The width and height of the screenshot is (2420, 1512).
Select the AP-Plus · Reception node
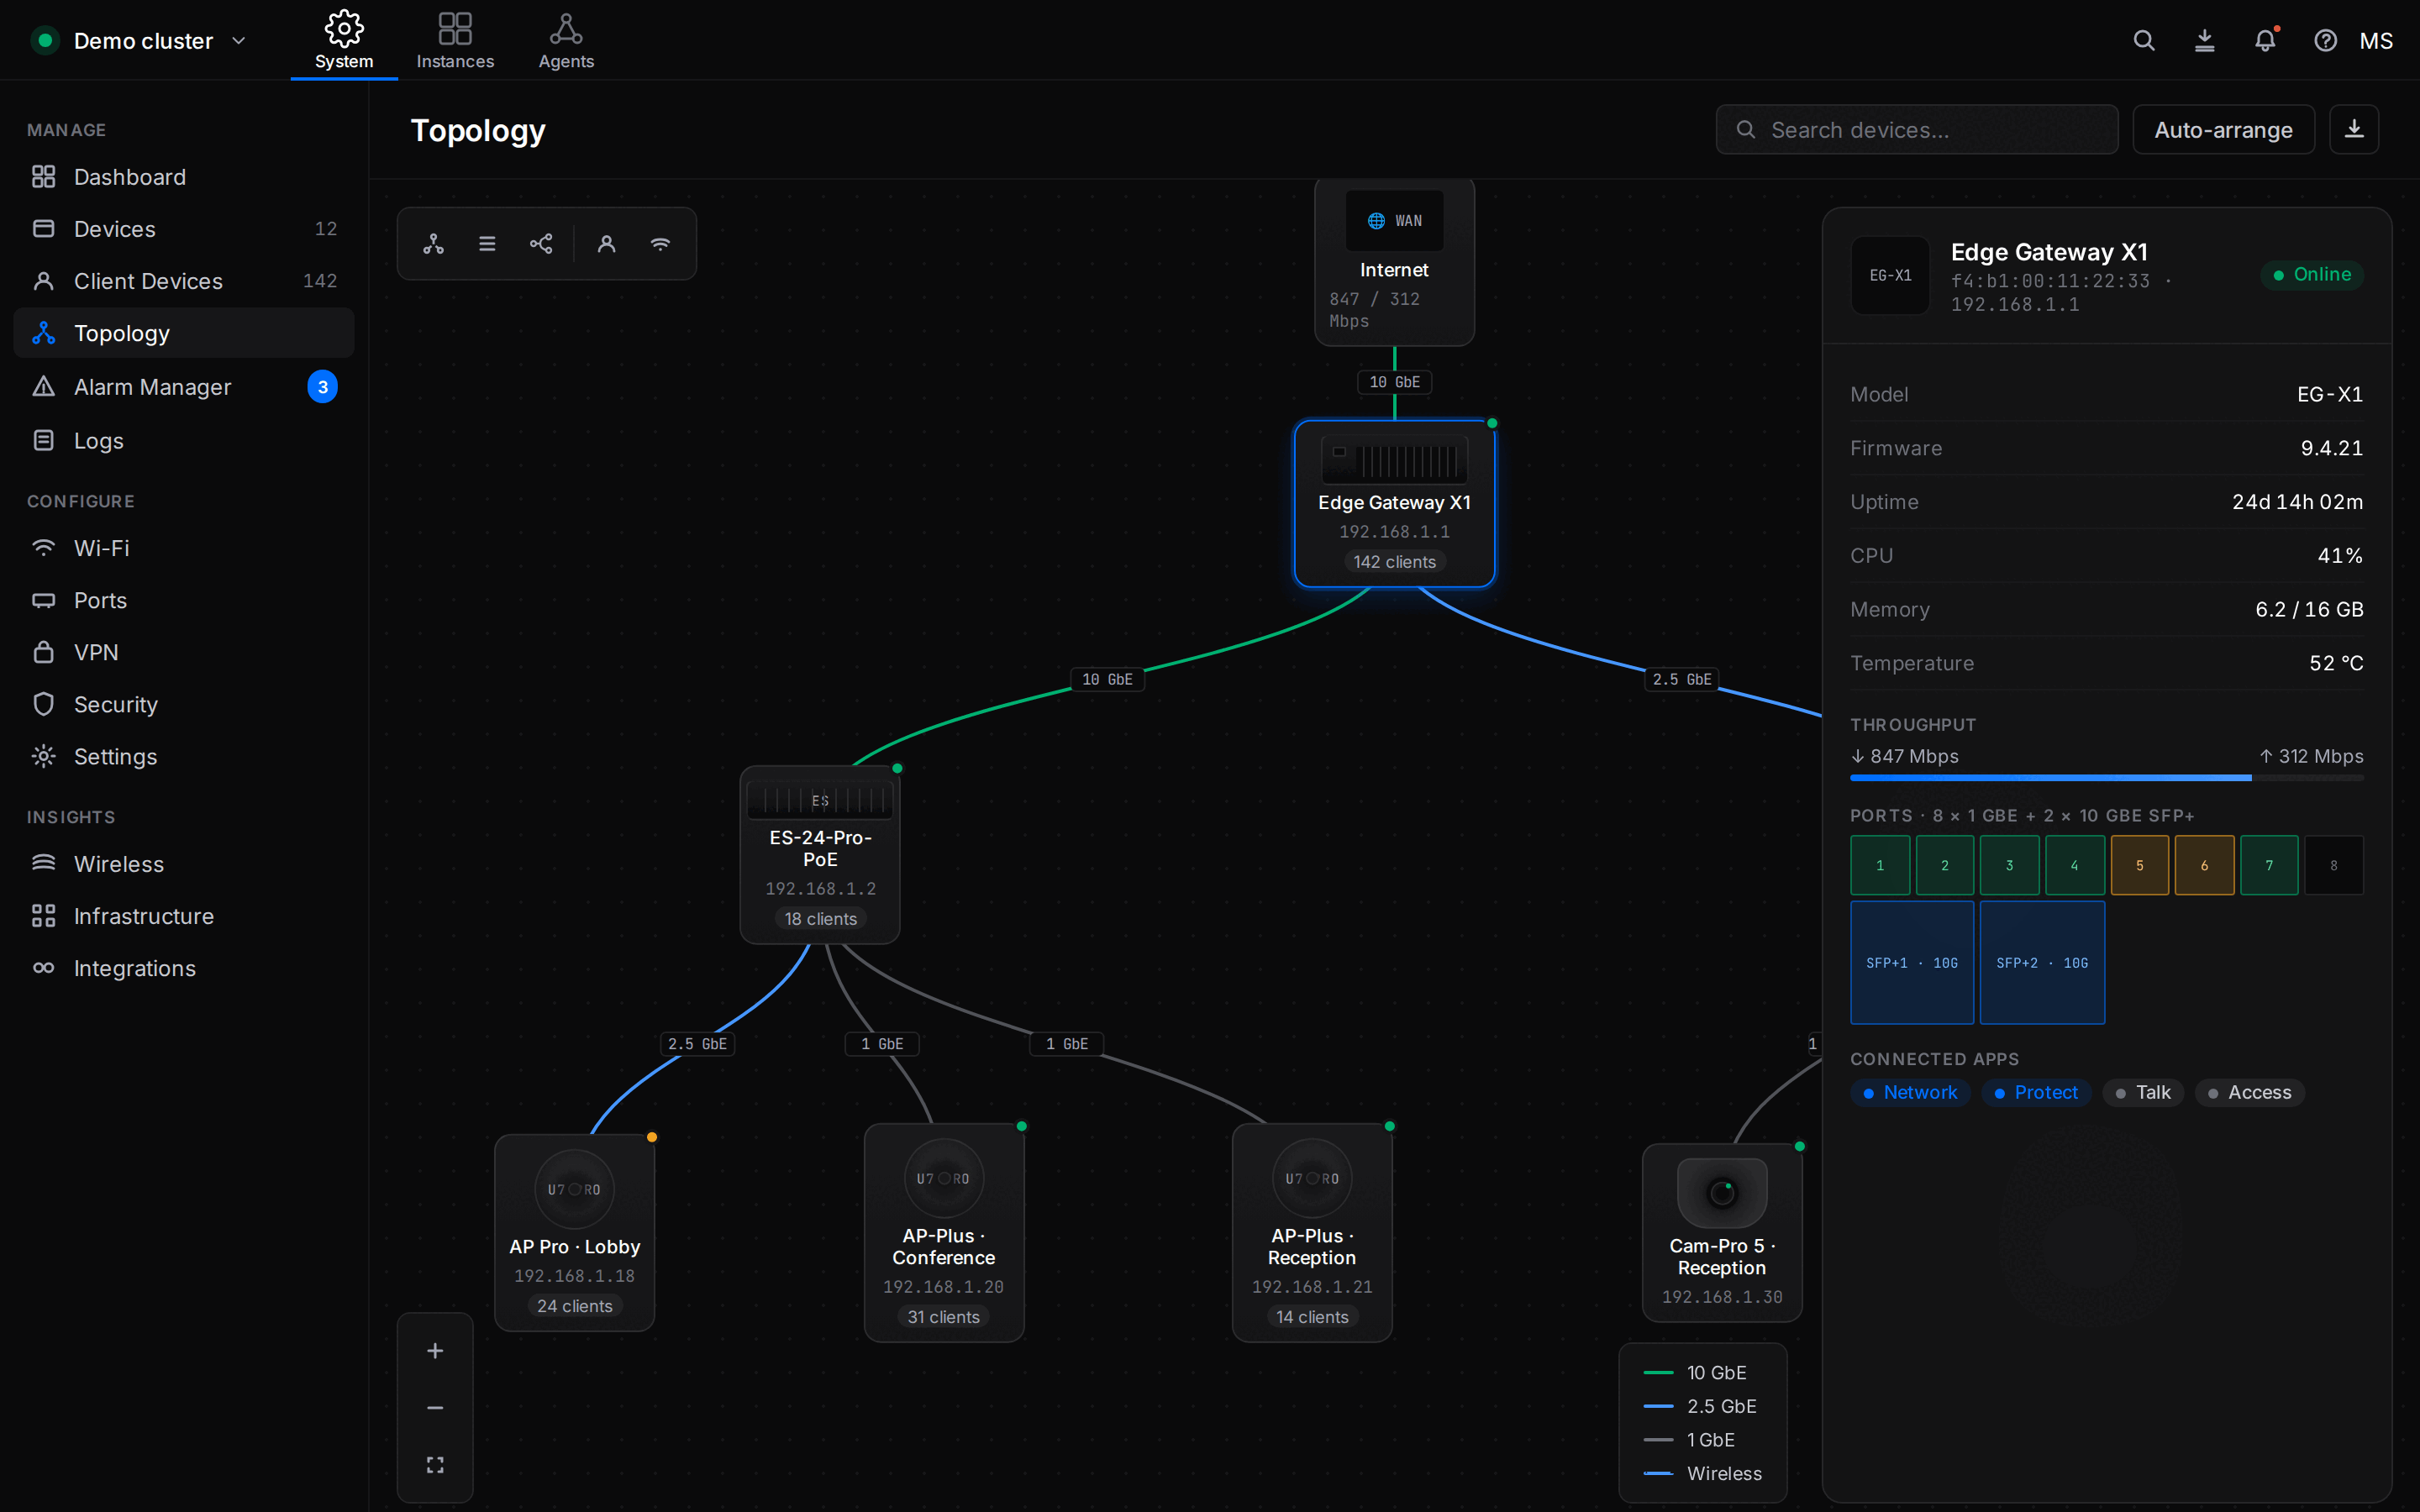[x=1312, y=1233]
